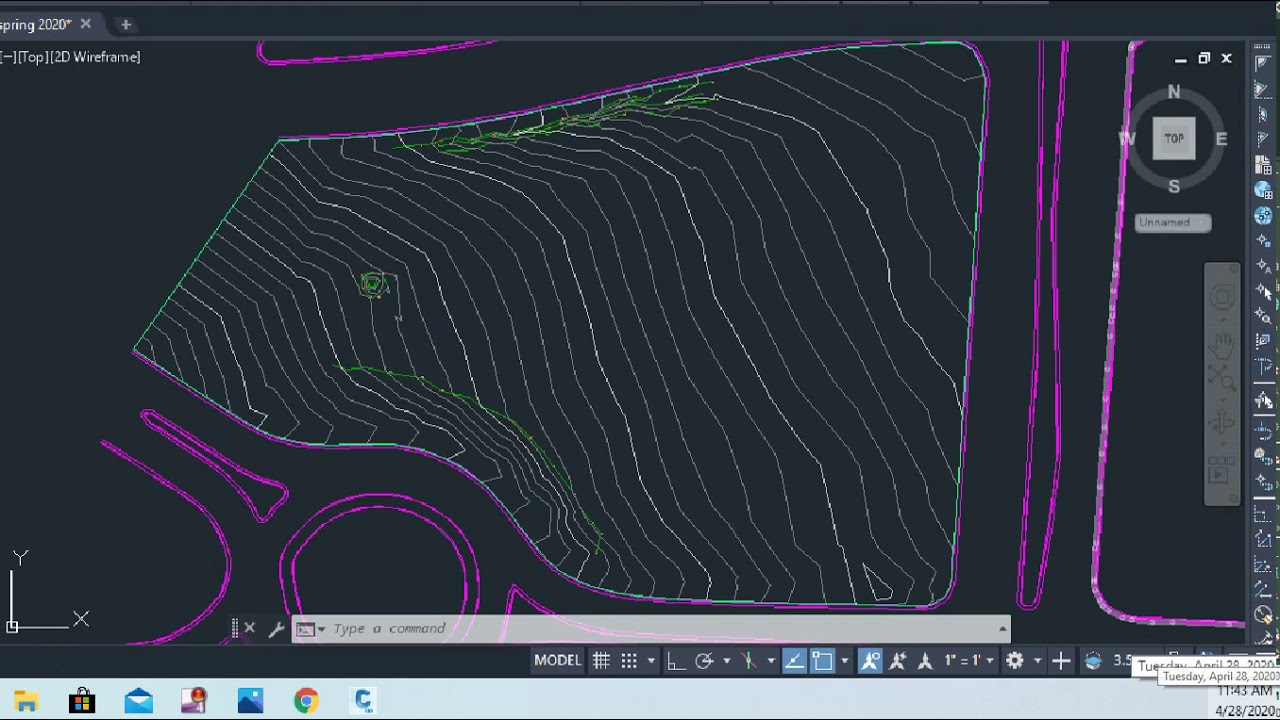Click the globe with grid icon in right toolbar
This screenshot has height=720, width=1280.
[1263, 190]
